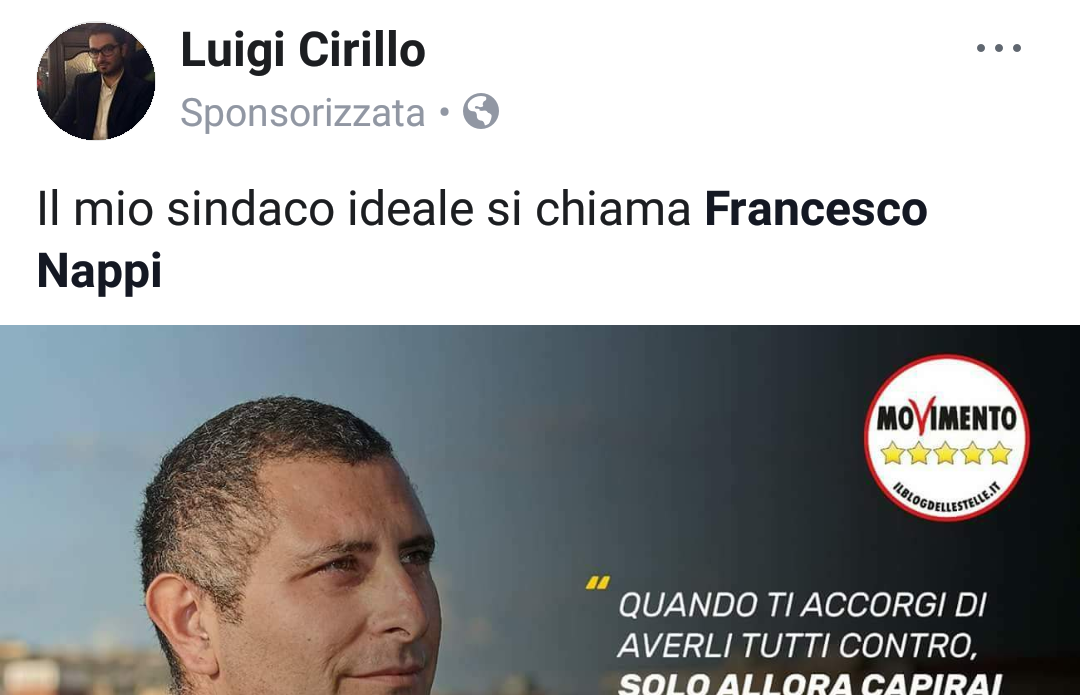Open the Francesco mention in bold
Viewport: 1080px width, 695px height.
(816, 209)
